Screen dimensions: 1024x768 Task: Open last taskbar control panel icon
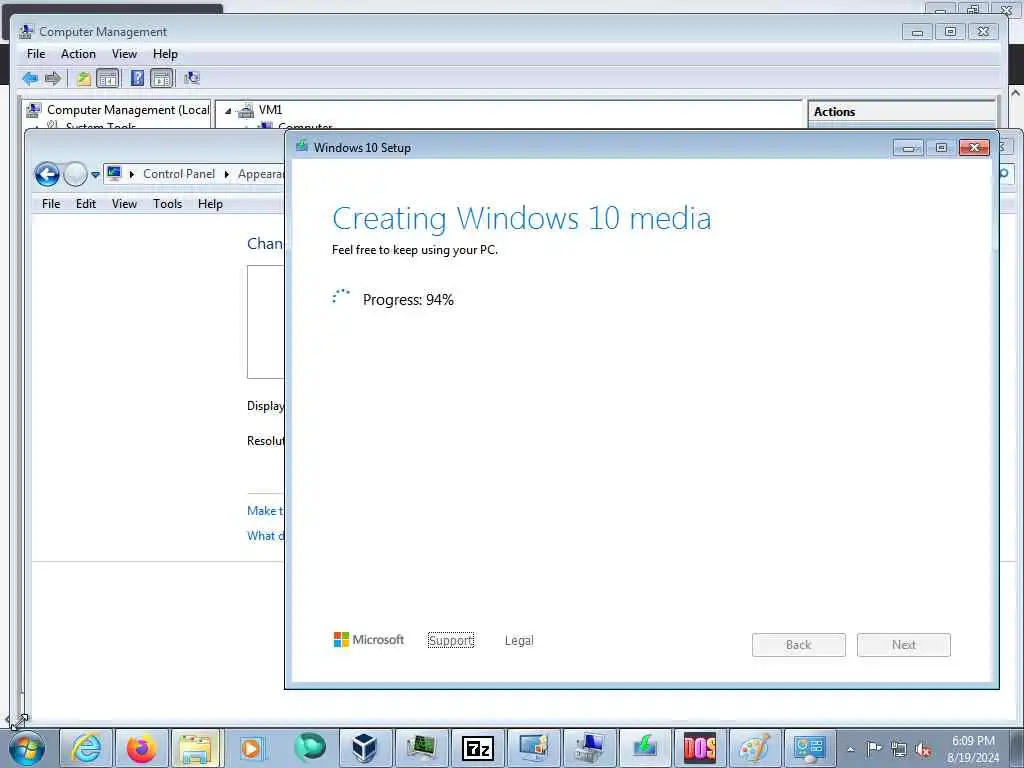(810, 748)
